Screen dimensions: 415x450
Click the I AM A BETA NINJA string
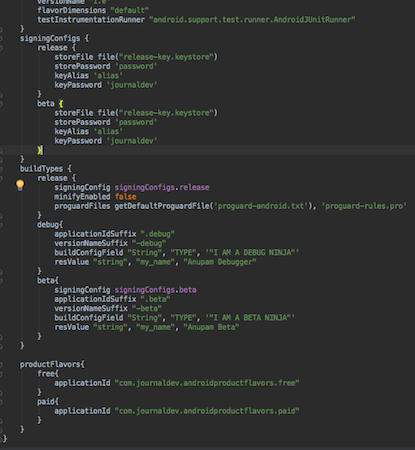click(x=250, y=318)
